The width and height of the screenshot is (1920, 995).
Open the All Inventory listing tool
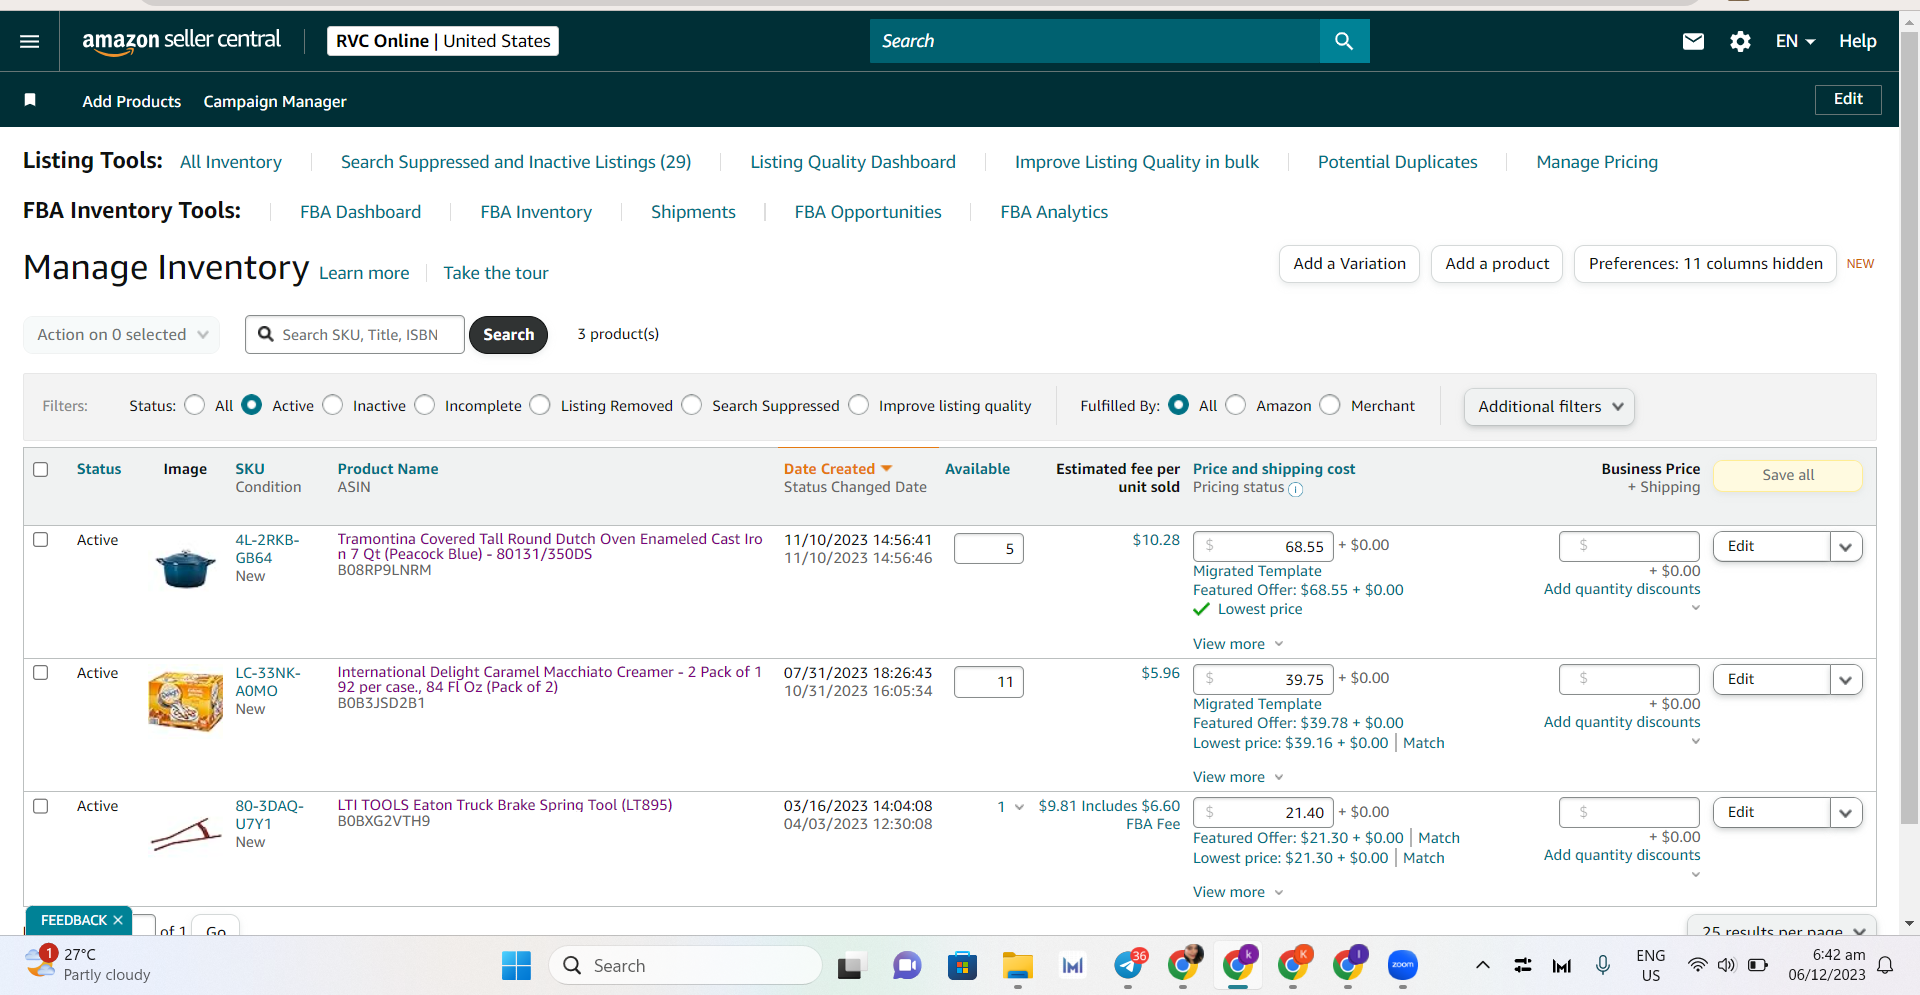pyautogui.click(x=231, y=162)
